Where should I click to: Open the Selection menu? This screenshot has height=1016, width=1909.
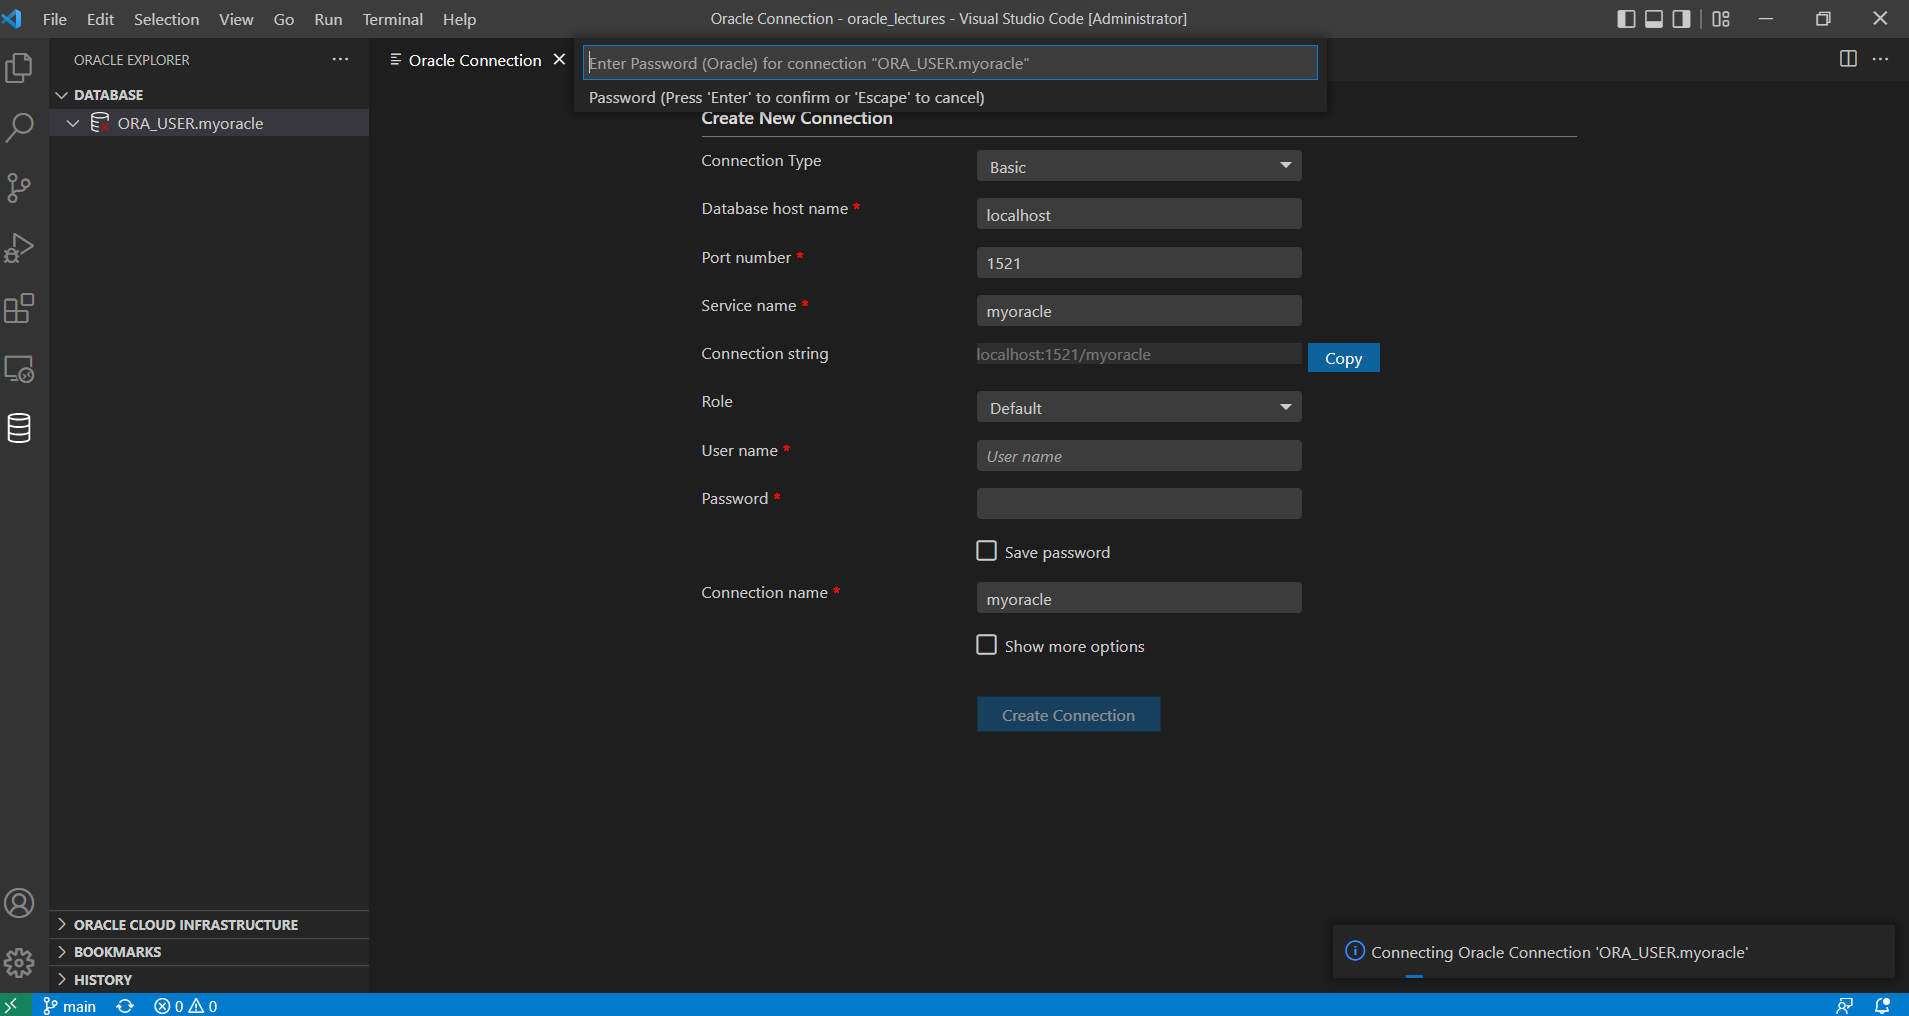pyautogui.click(x=166, y=19)
